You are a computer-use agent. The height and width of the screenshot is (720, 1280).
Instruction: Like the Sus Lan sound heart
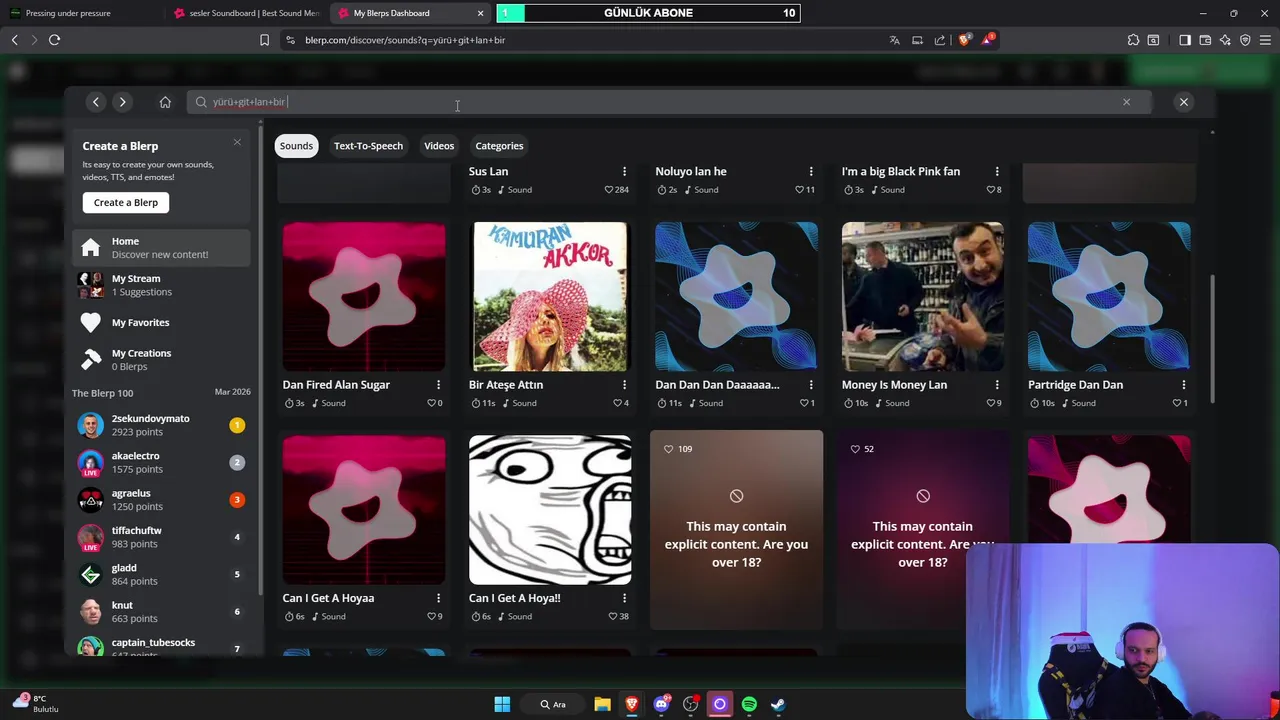609,190
